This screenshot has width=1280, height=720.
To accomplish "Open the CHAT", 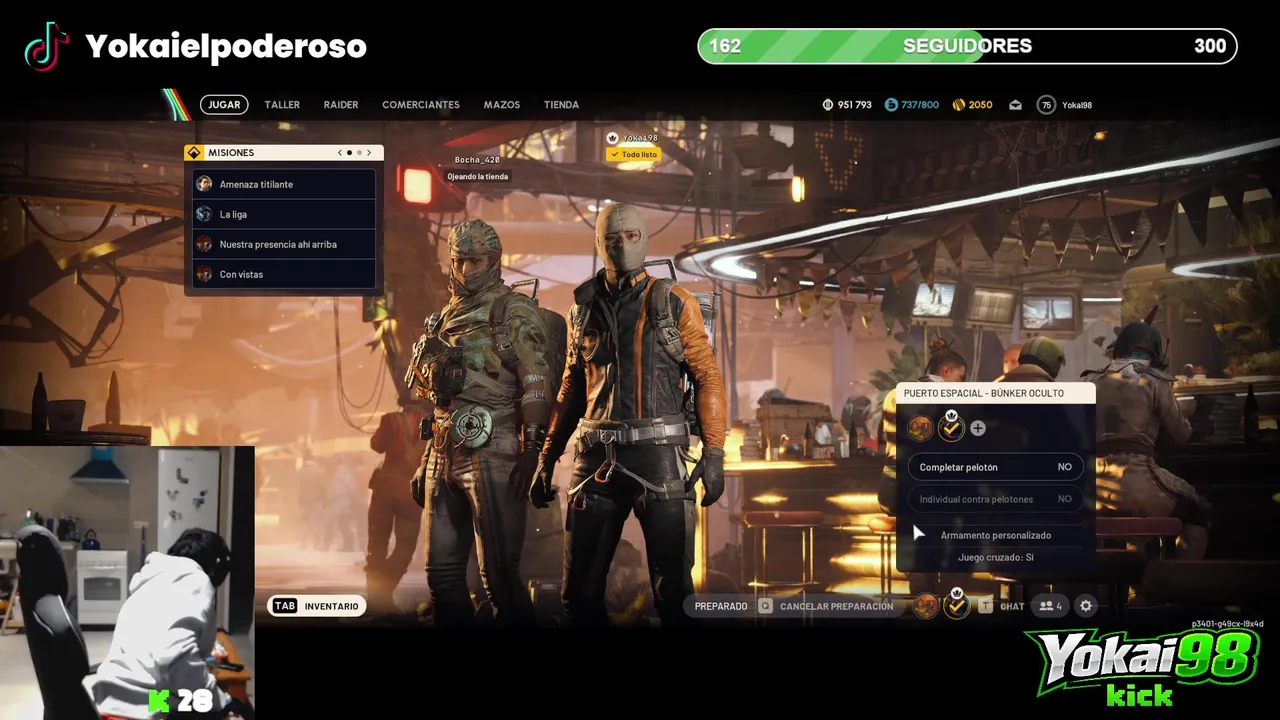I will (x=1012, y=606).
